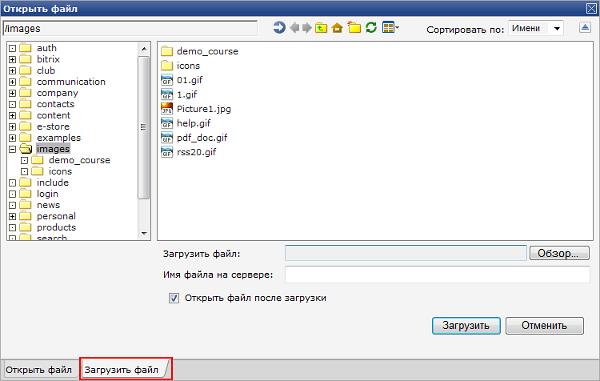Select file help.gif
This screenshot has height=381, width=600.
click(186, 123)
